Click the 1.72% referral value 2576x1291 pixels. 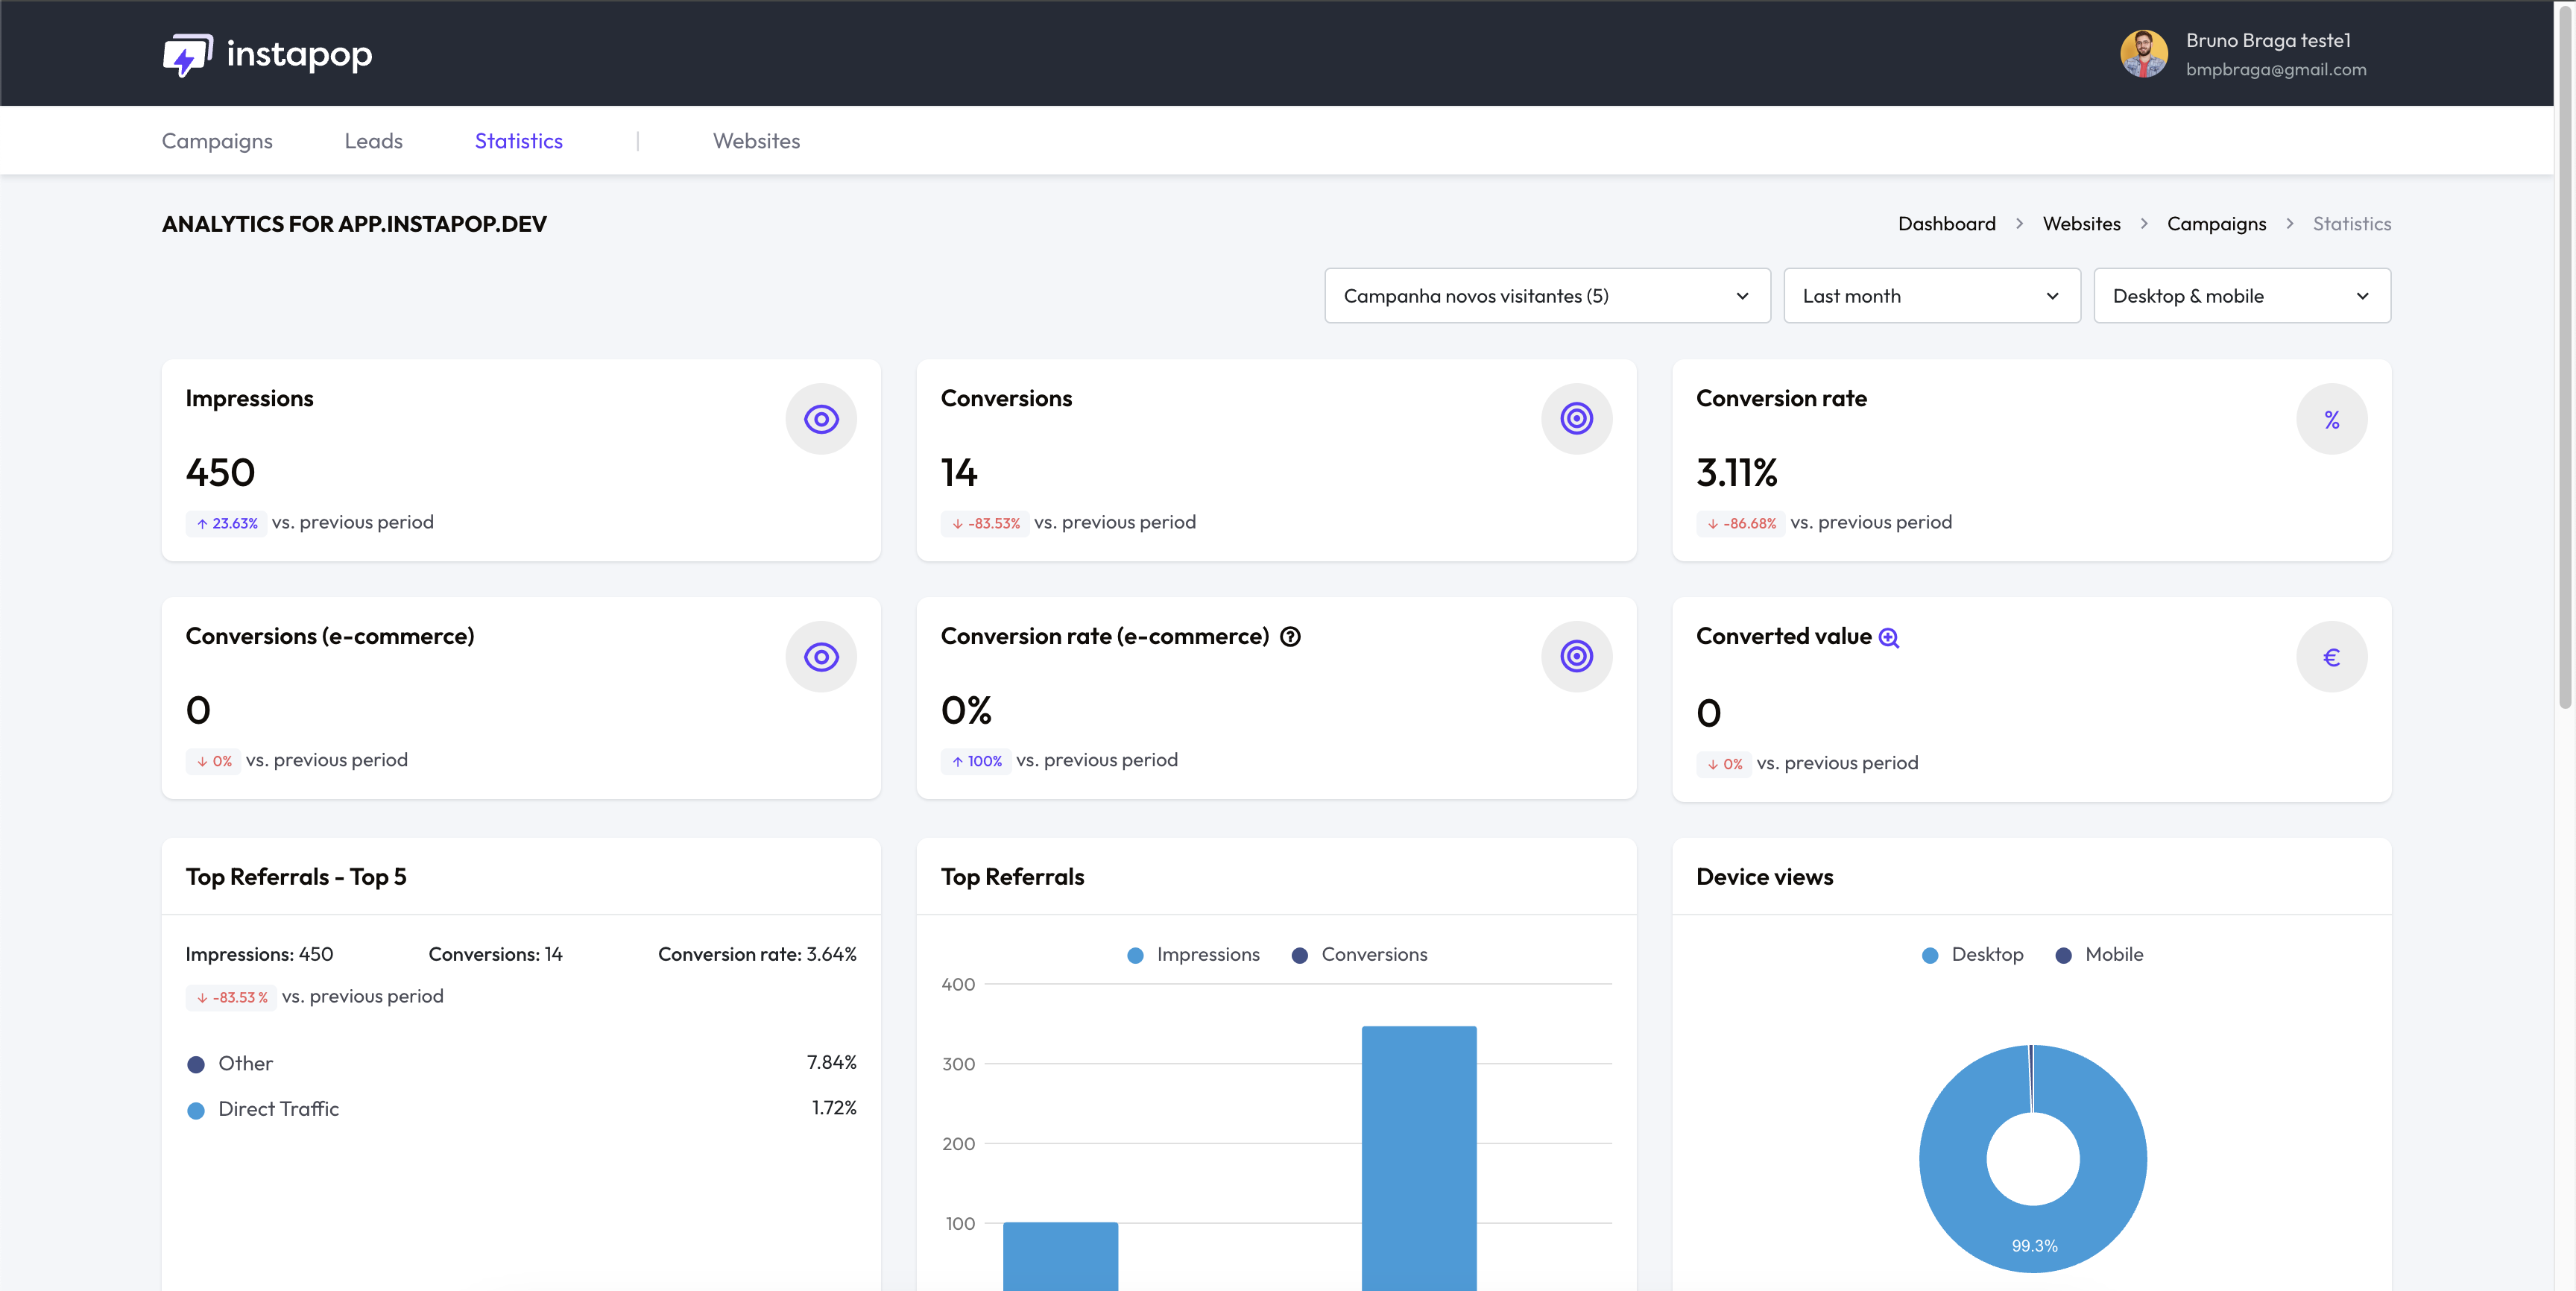833,1109
